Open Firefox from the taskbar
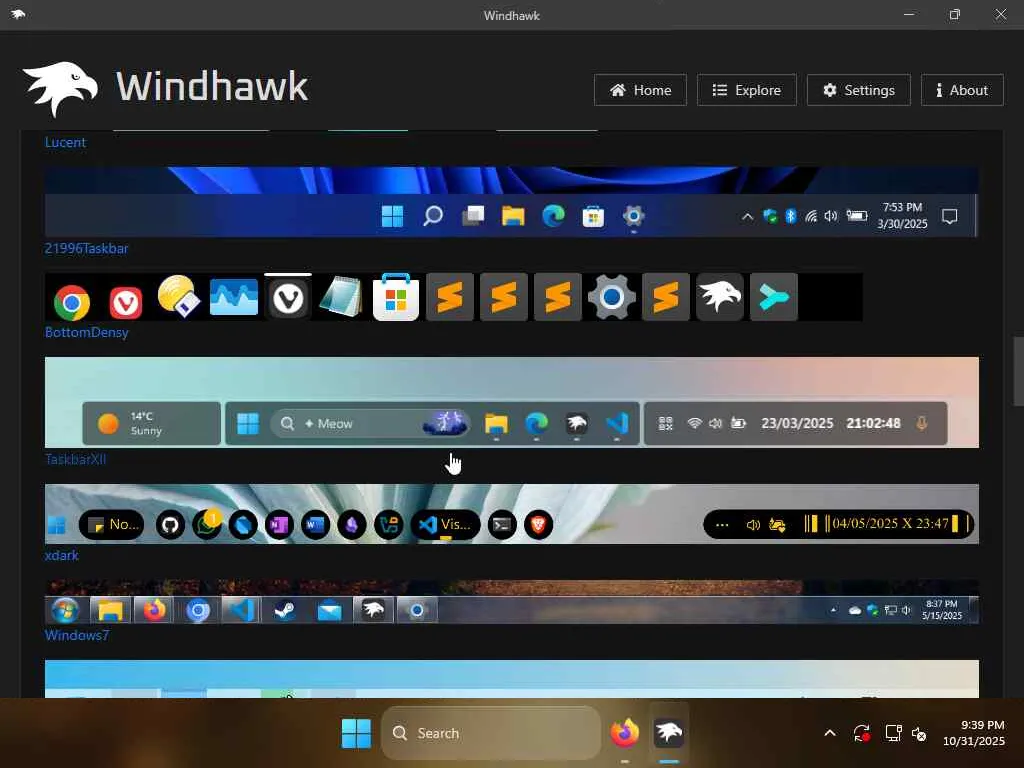The width and height of the screenshot is (1024, 768). 625,733
